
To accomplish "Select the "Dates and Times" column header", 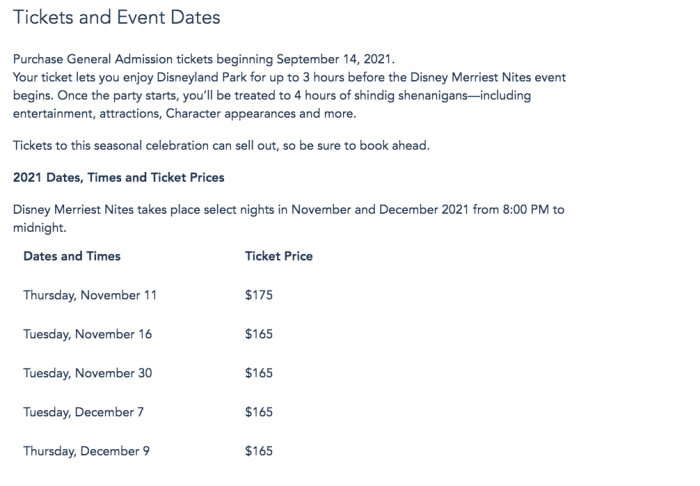I will pyautogui.click(x=71, y=256).
